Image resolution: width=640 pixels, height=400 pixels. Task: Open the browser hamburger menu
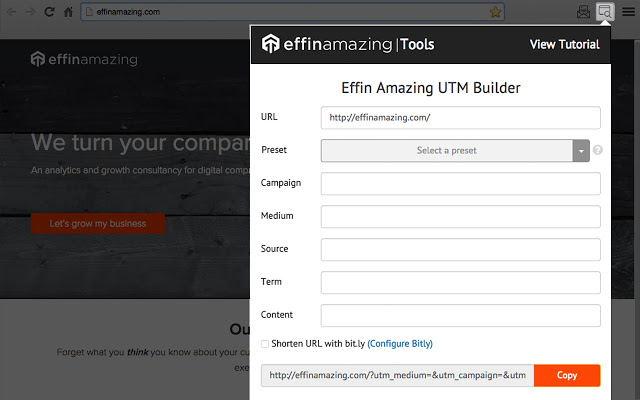coord(629,12)
